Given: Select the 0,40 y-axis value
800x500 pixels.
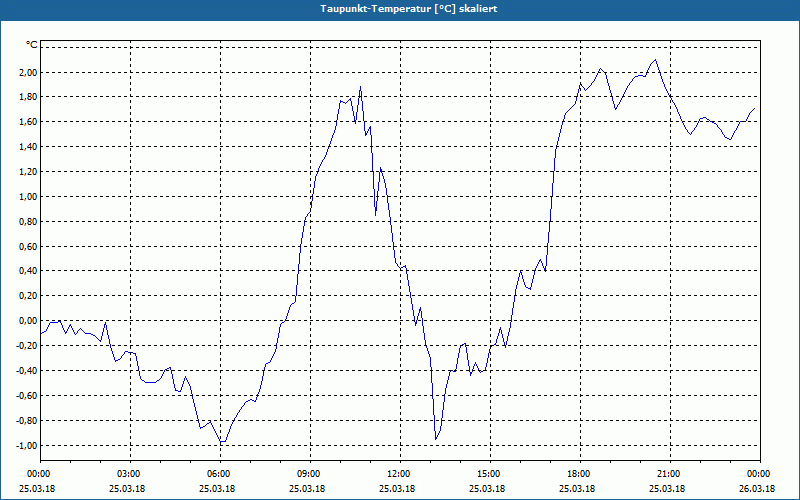Looking at the screenshot, I should coord(29,271).
